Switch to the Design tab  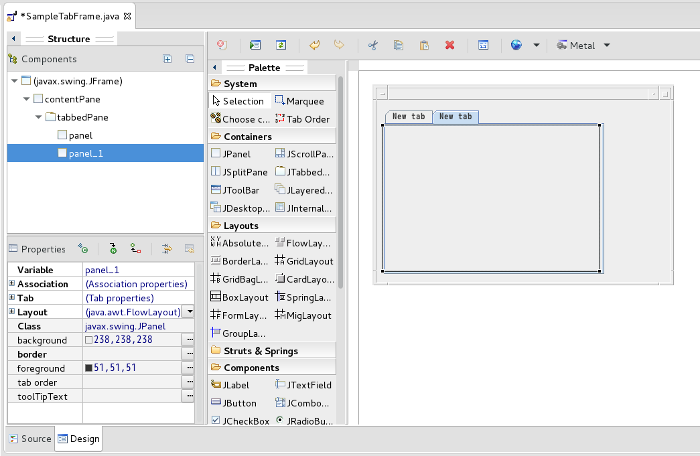(79, 439)
